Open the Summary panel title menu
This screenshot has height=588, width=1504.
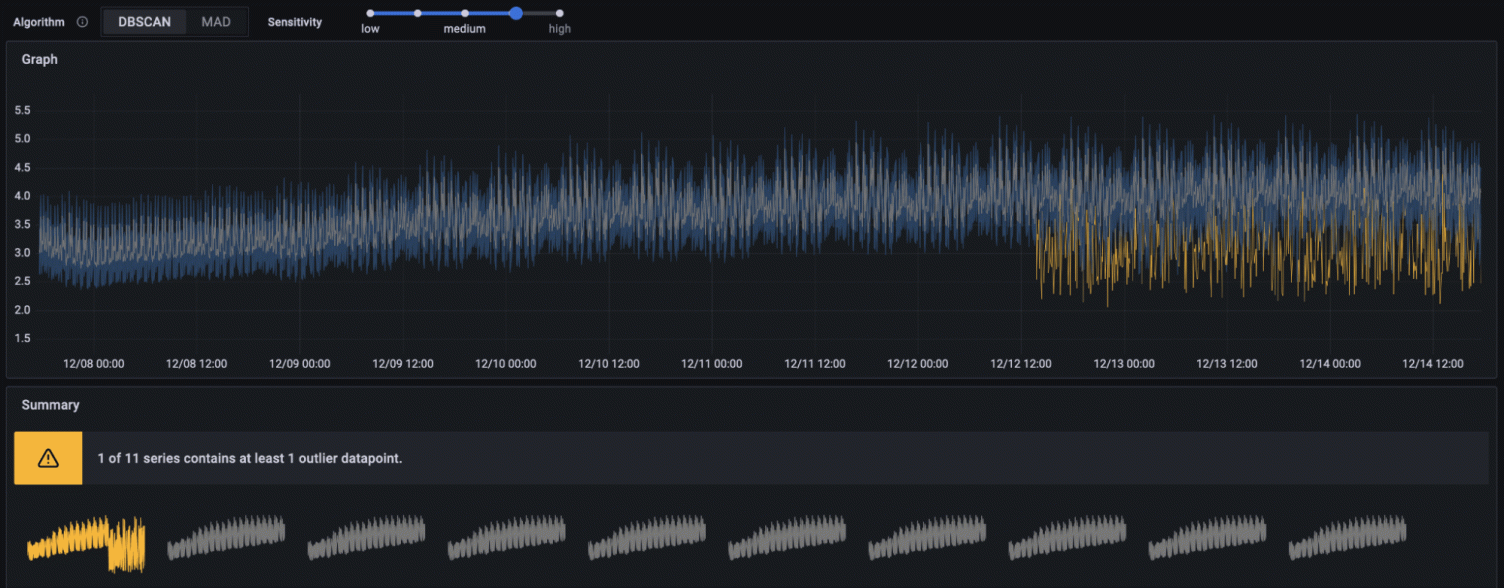tap(50, 405)
